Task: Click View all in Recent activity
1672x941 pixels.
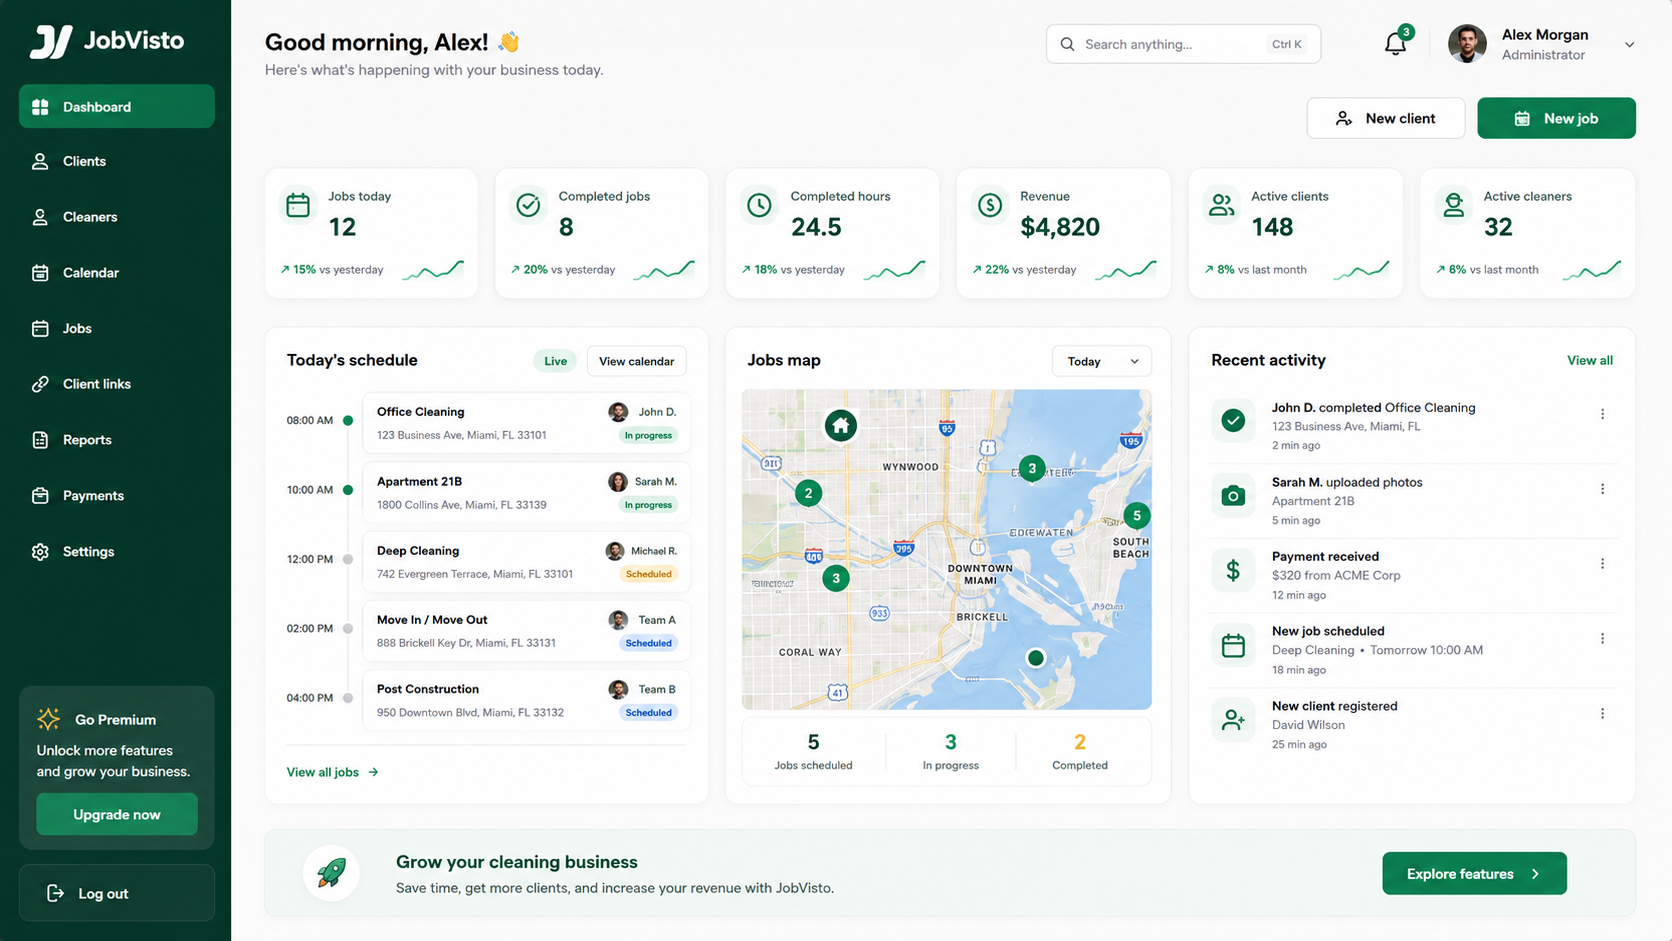Action: pyautogui.click(x=1589, y=360)
